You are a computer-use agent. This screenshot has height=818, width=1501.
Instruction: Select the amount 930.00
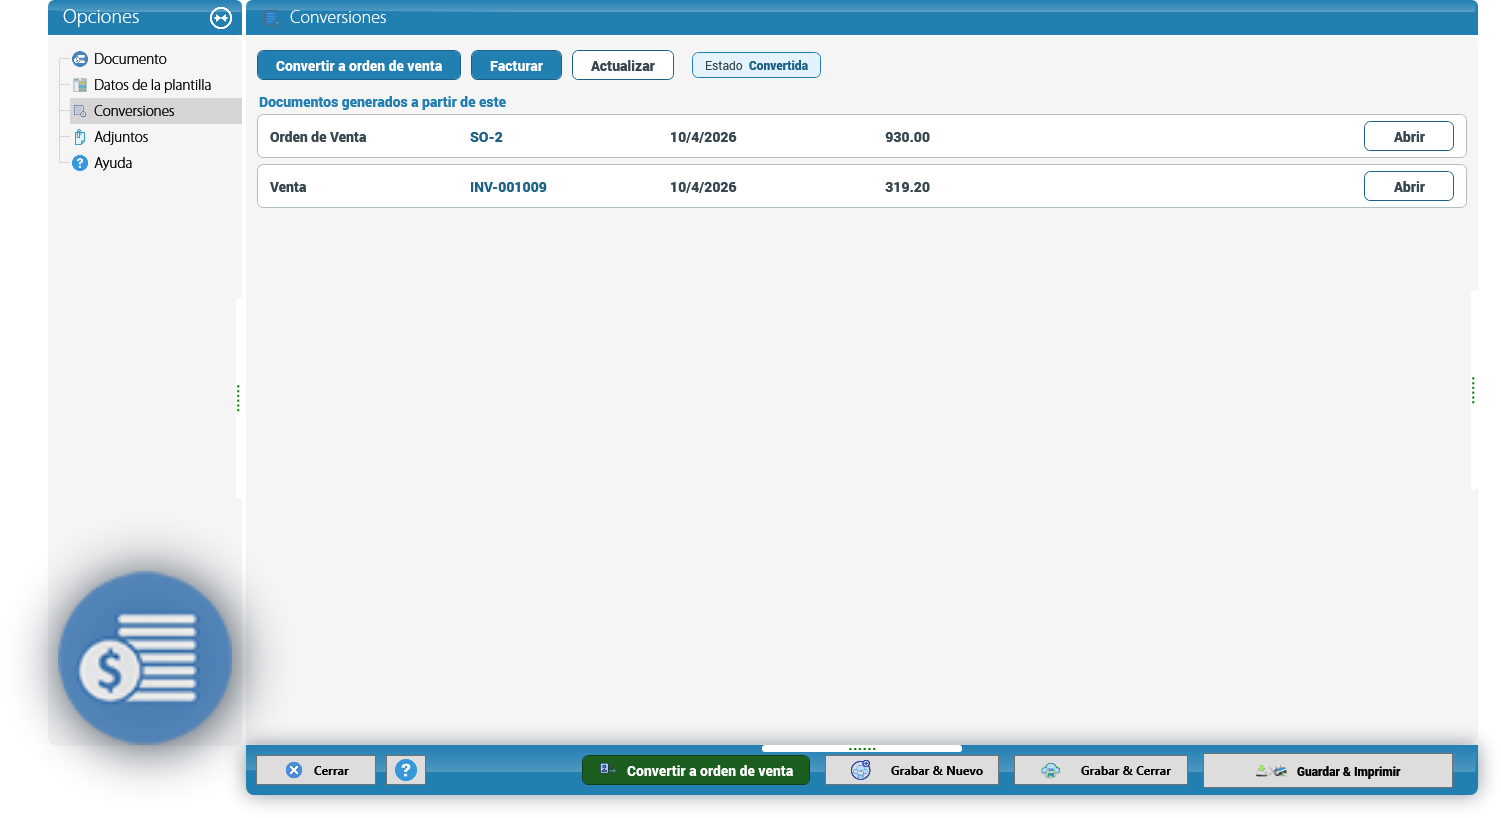pyautogui.click(x=907, y=137)
